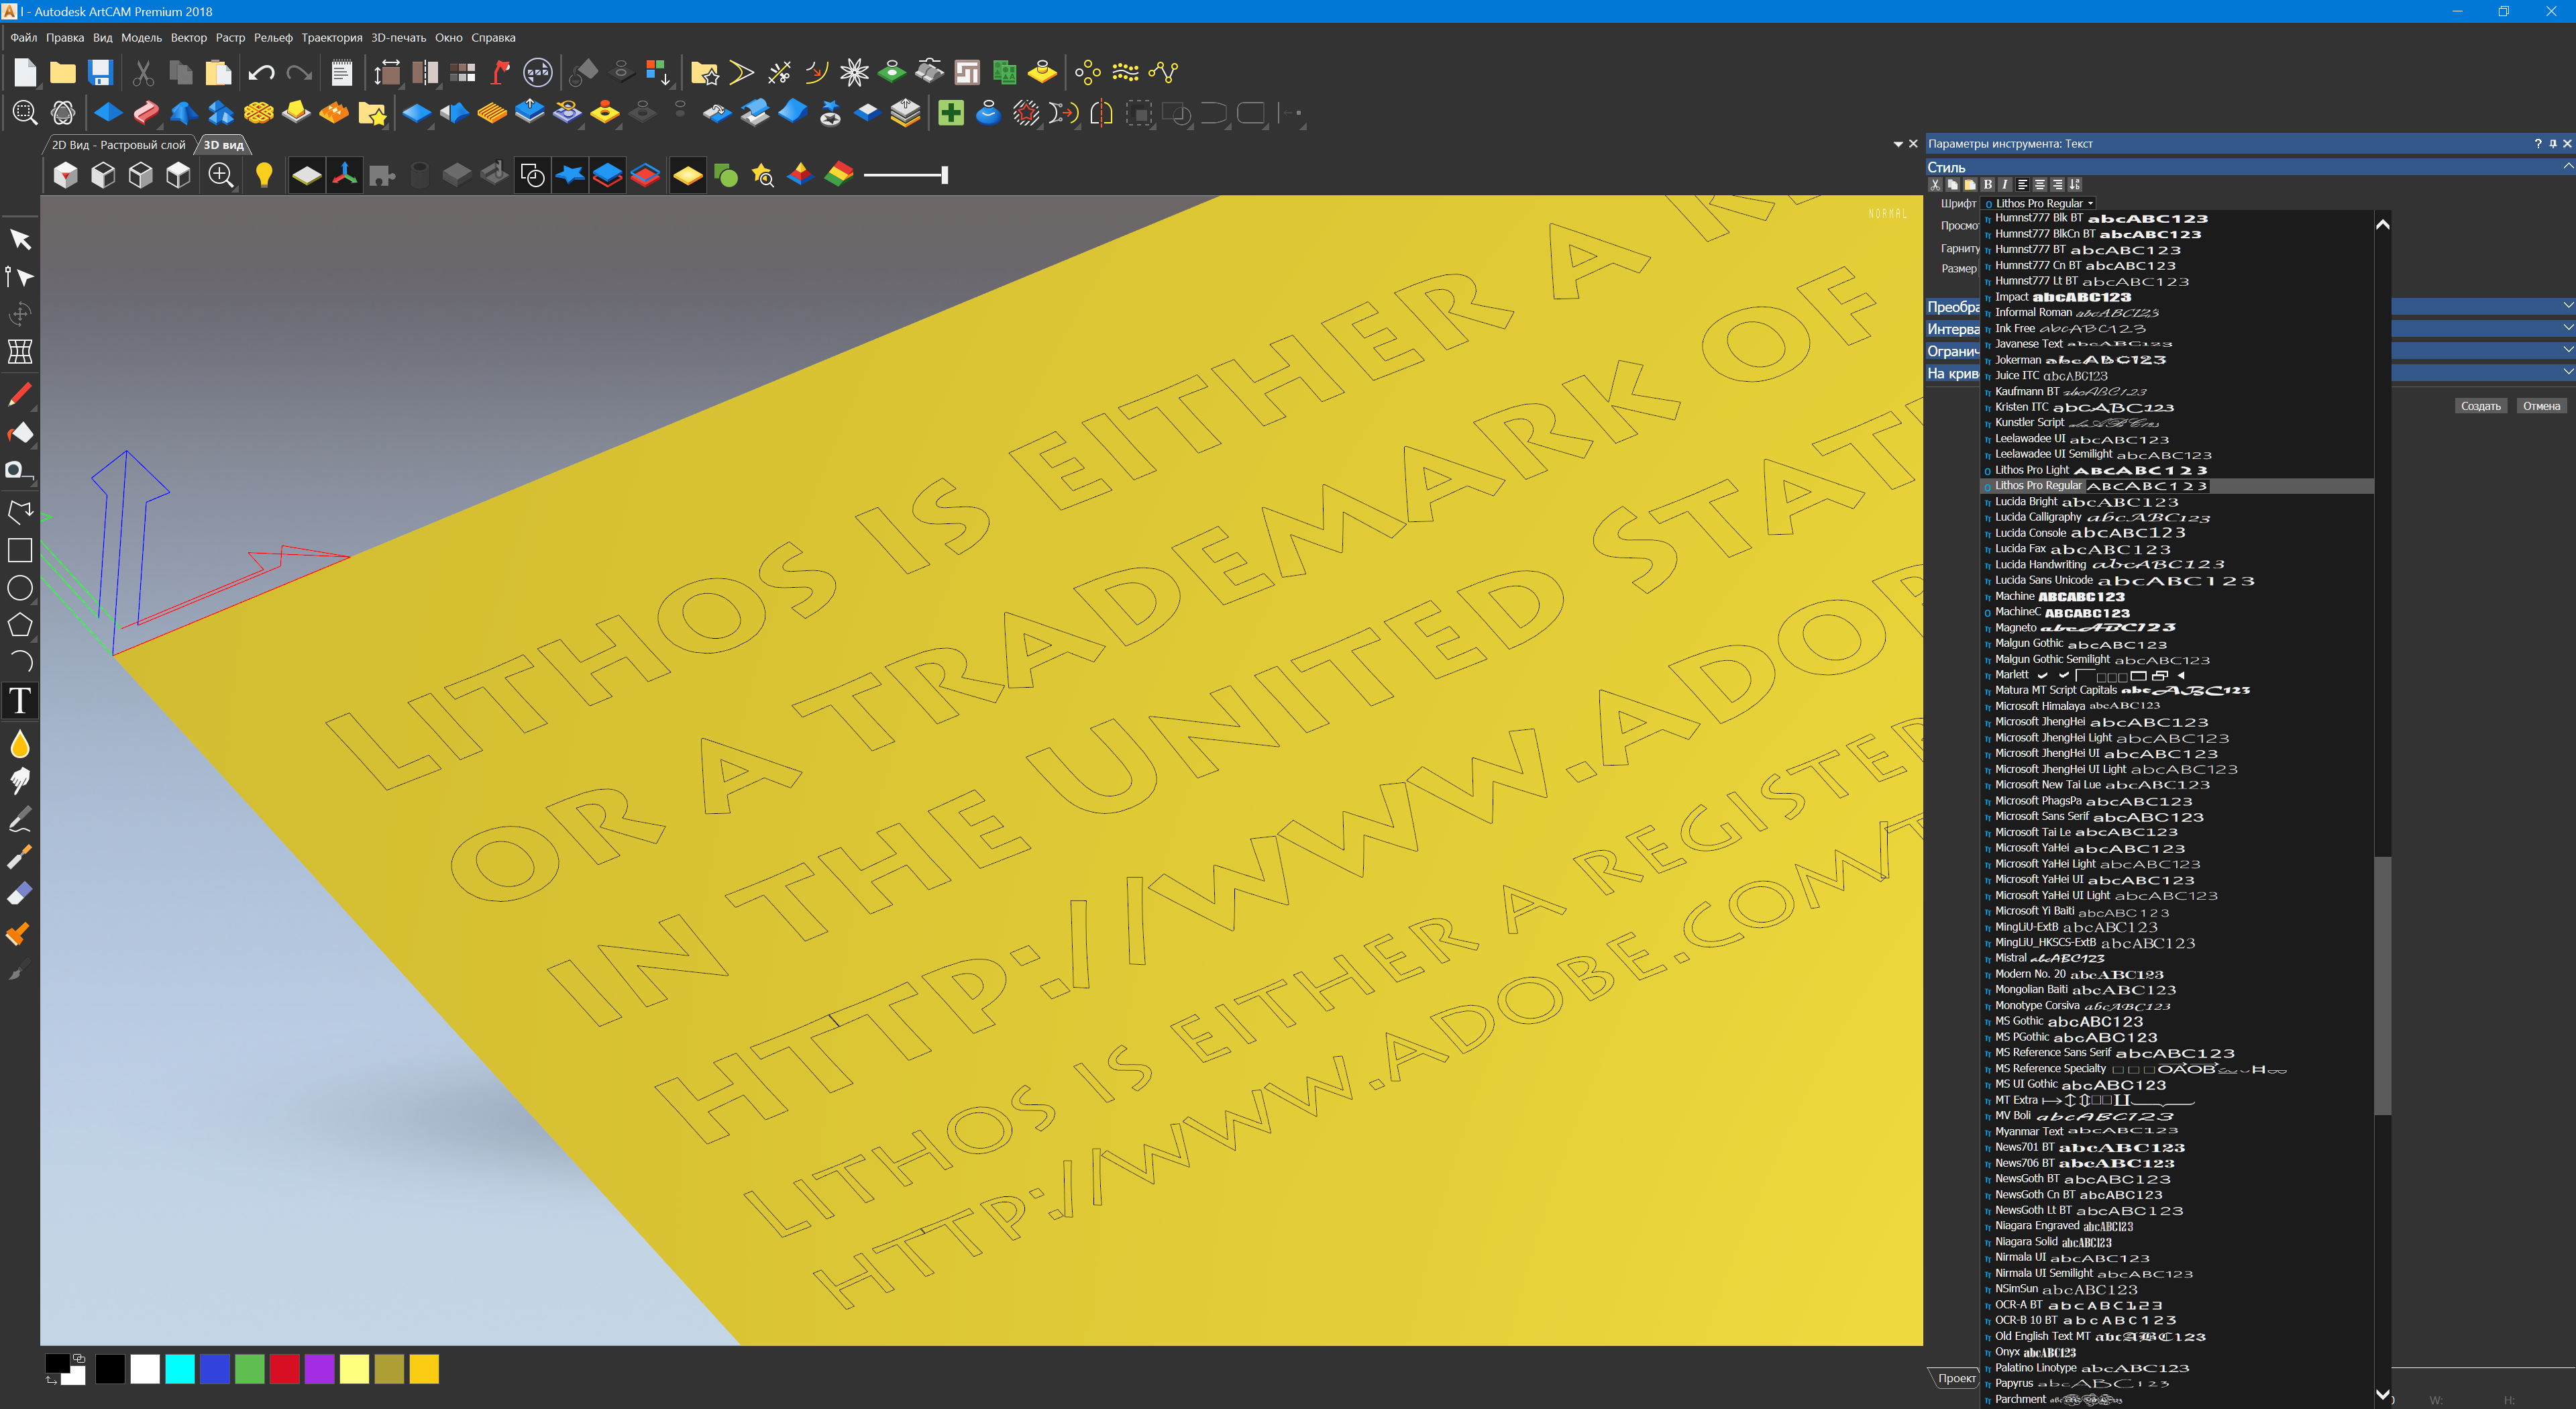Screen dimensions: 2576x1409
Task: Collapse the Стиль section chevron
Action: click(x=2567, y=166)
